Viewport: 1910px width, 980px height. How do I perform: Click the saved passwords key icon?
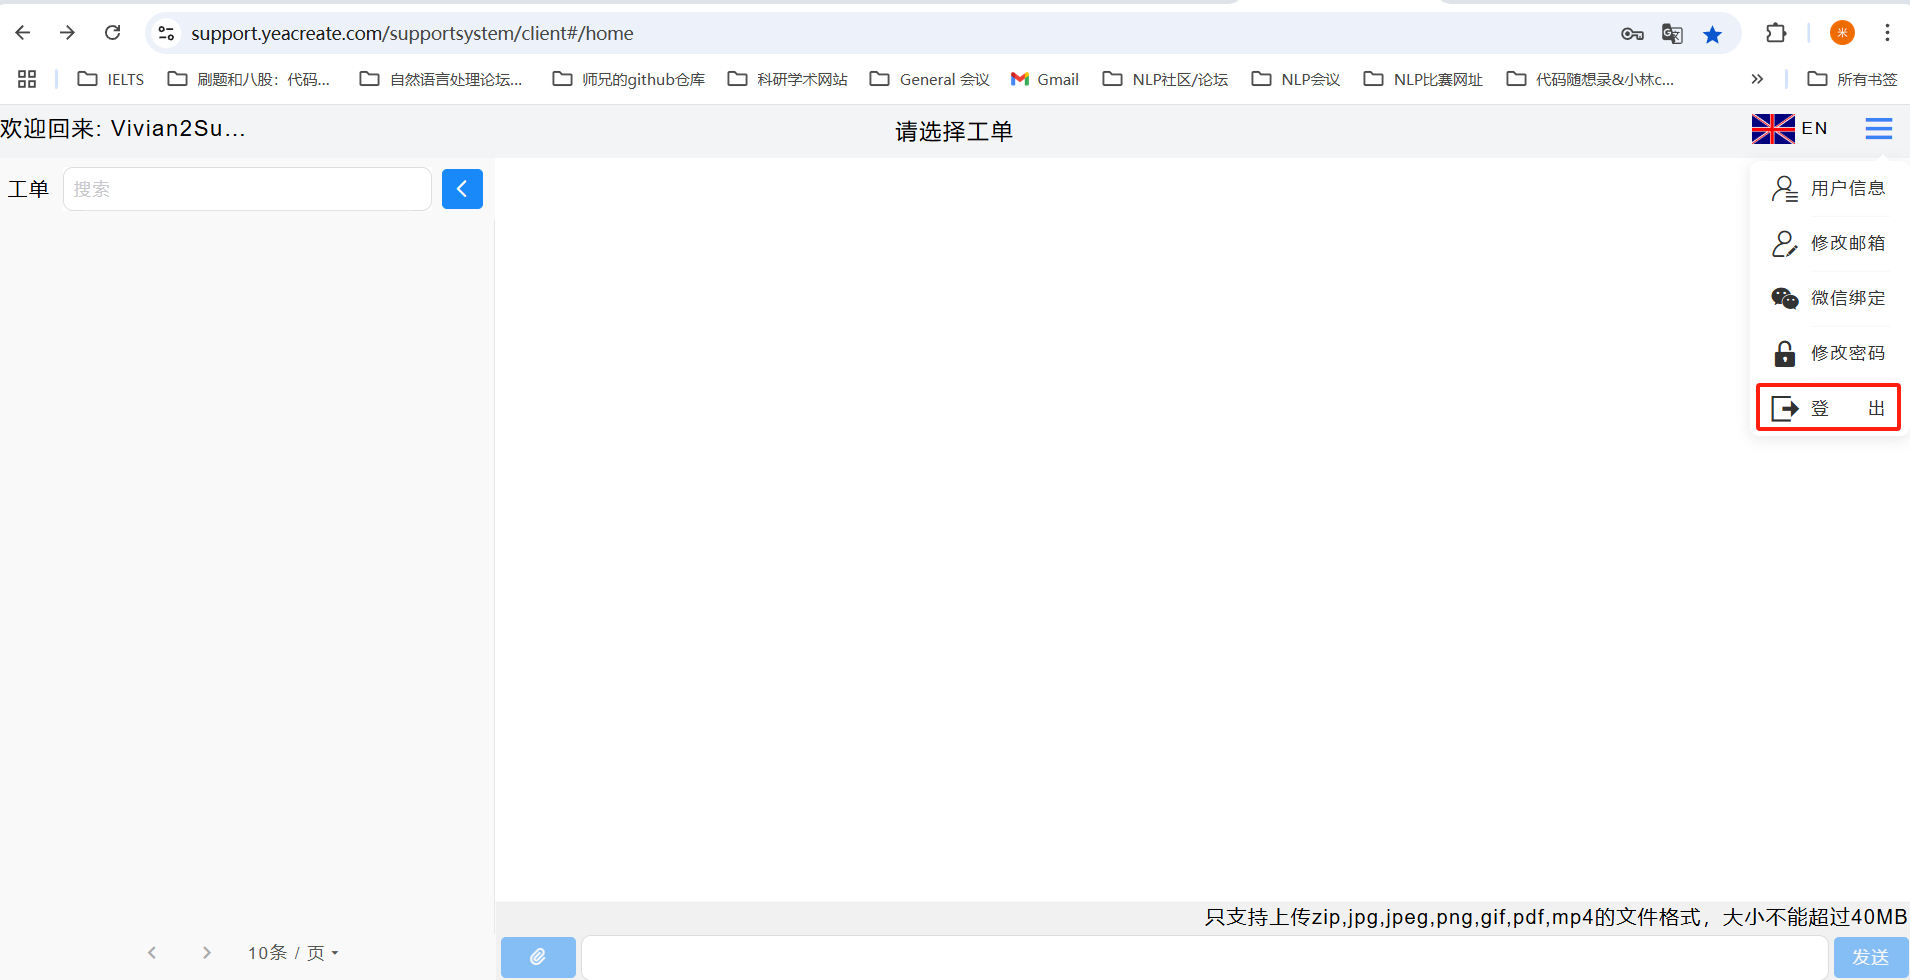(1632, 34)
